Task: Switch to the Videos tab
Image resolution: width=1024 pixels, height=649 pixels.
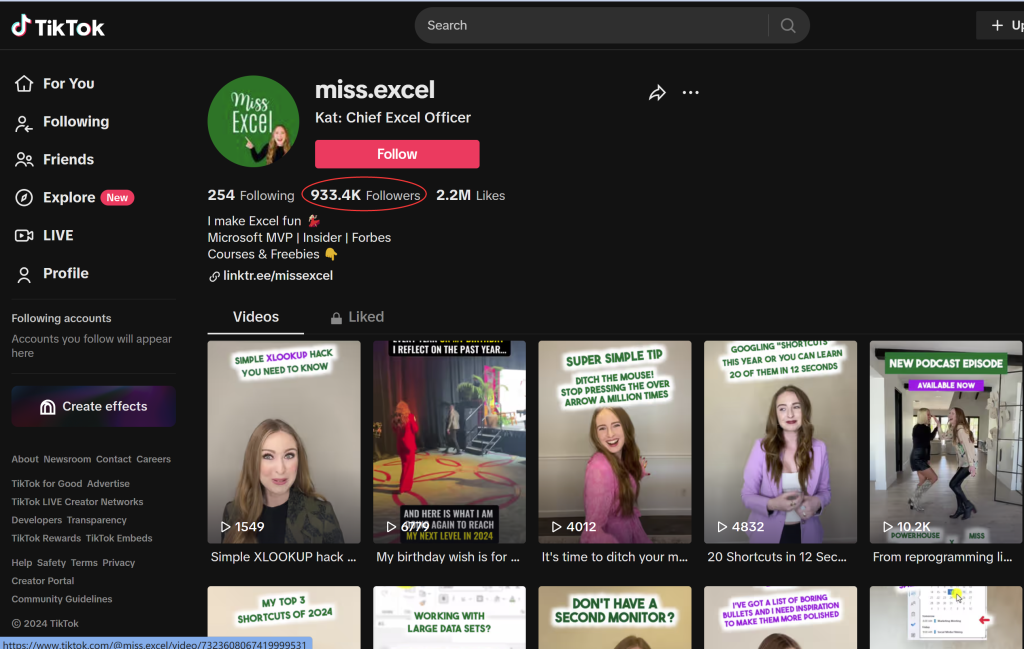Action: pyautogui.click(x=255, y=317)
